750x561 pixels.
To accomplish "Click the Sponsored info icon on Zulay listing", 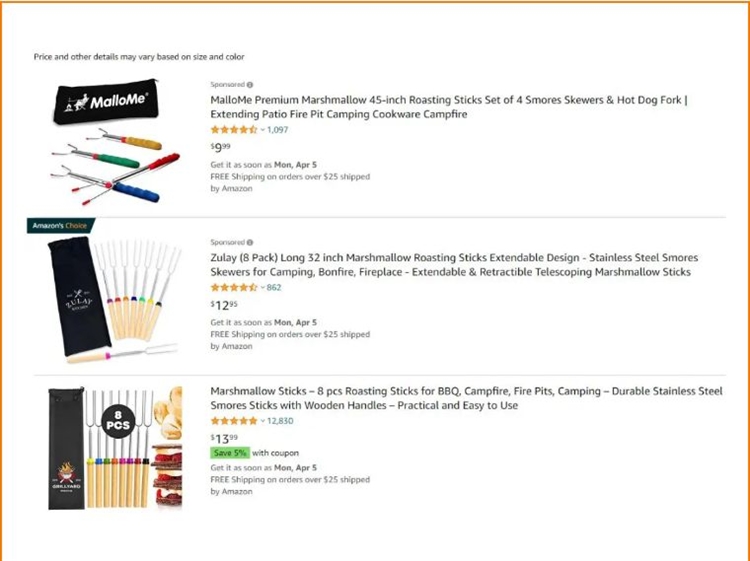I will [x=250, y=242].
